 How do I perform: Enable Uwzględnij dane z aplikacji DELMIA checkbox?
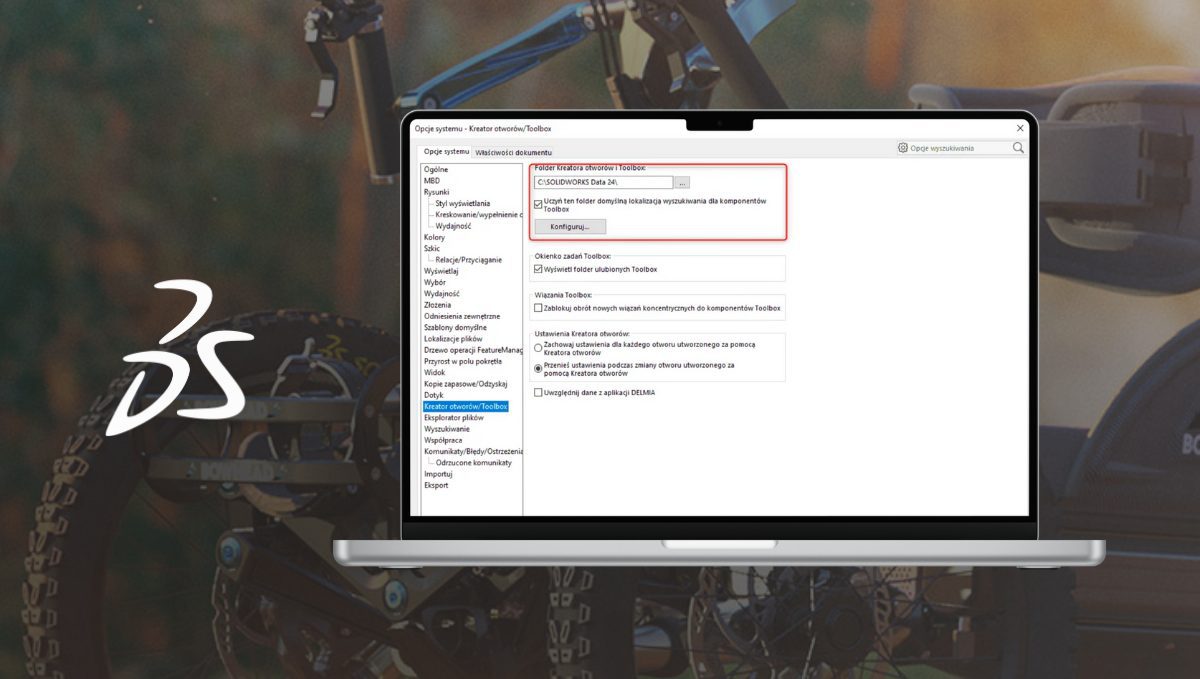(x=538, y=393)
